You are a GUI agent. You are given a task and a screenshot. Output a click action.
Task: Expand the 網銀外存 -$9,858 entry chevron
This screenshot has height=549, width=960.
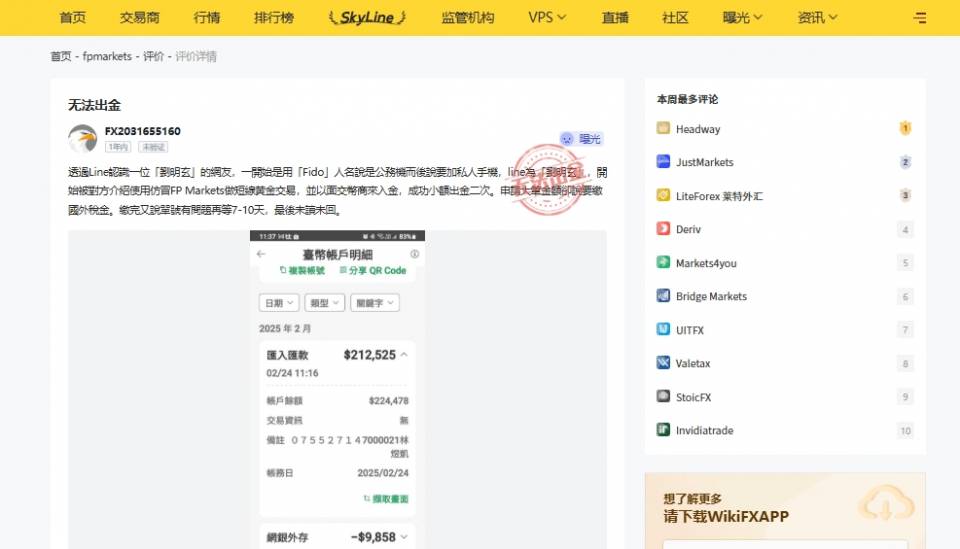tap(404, 537)
